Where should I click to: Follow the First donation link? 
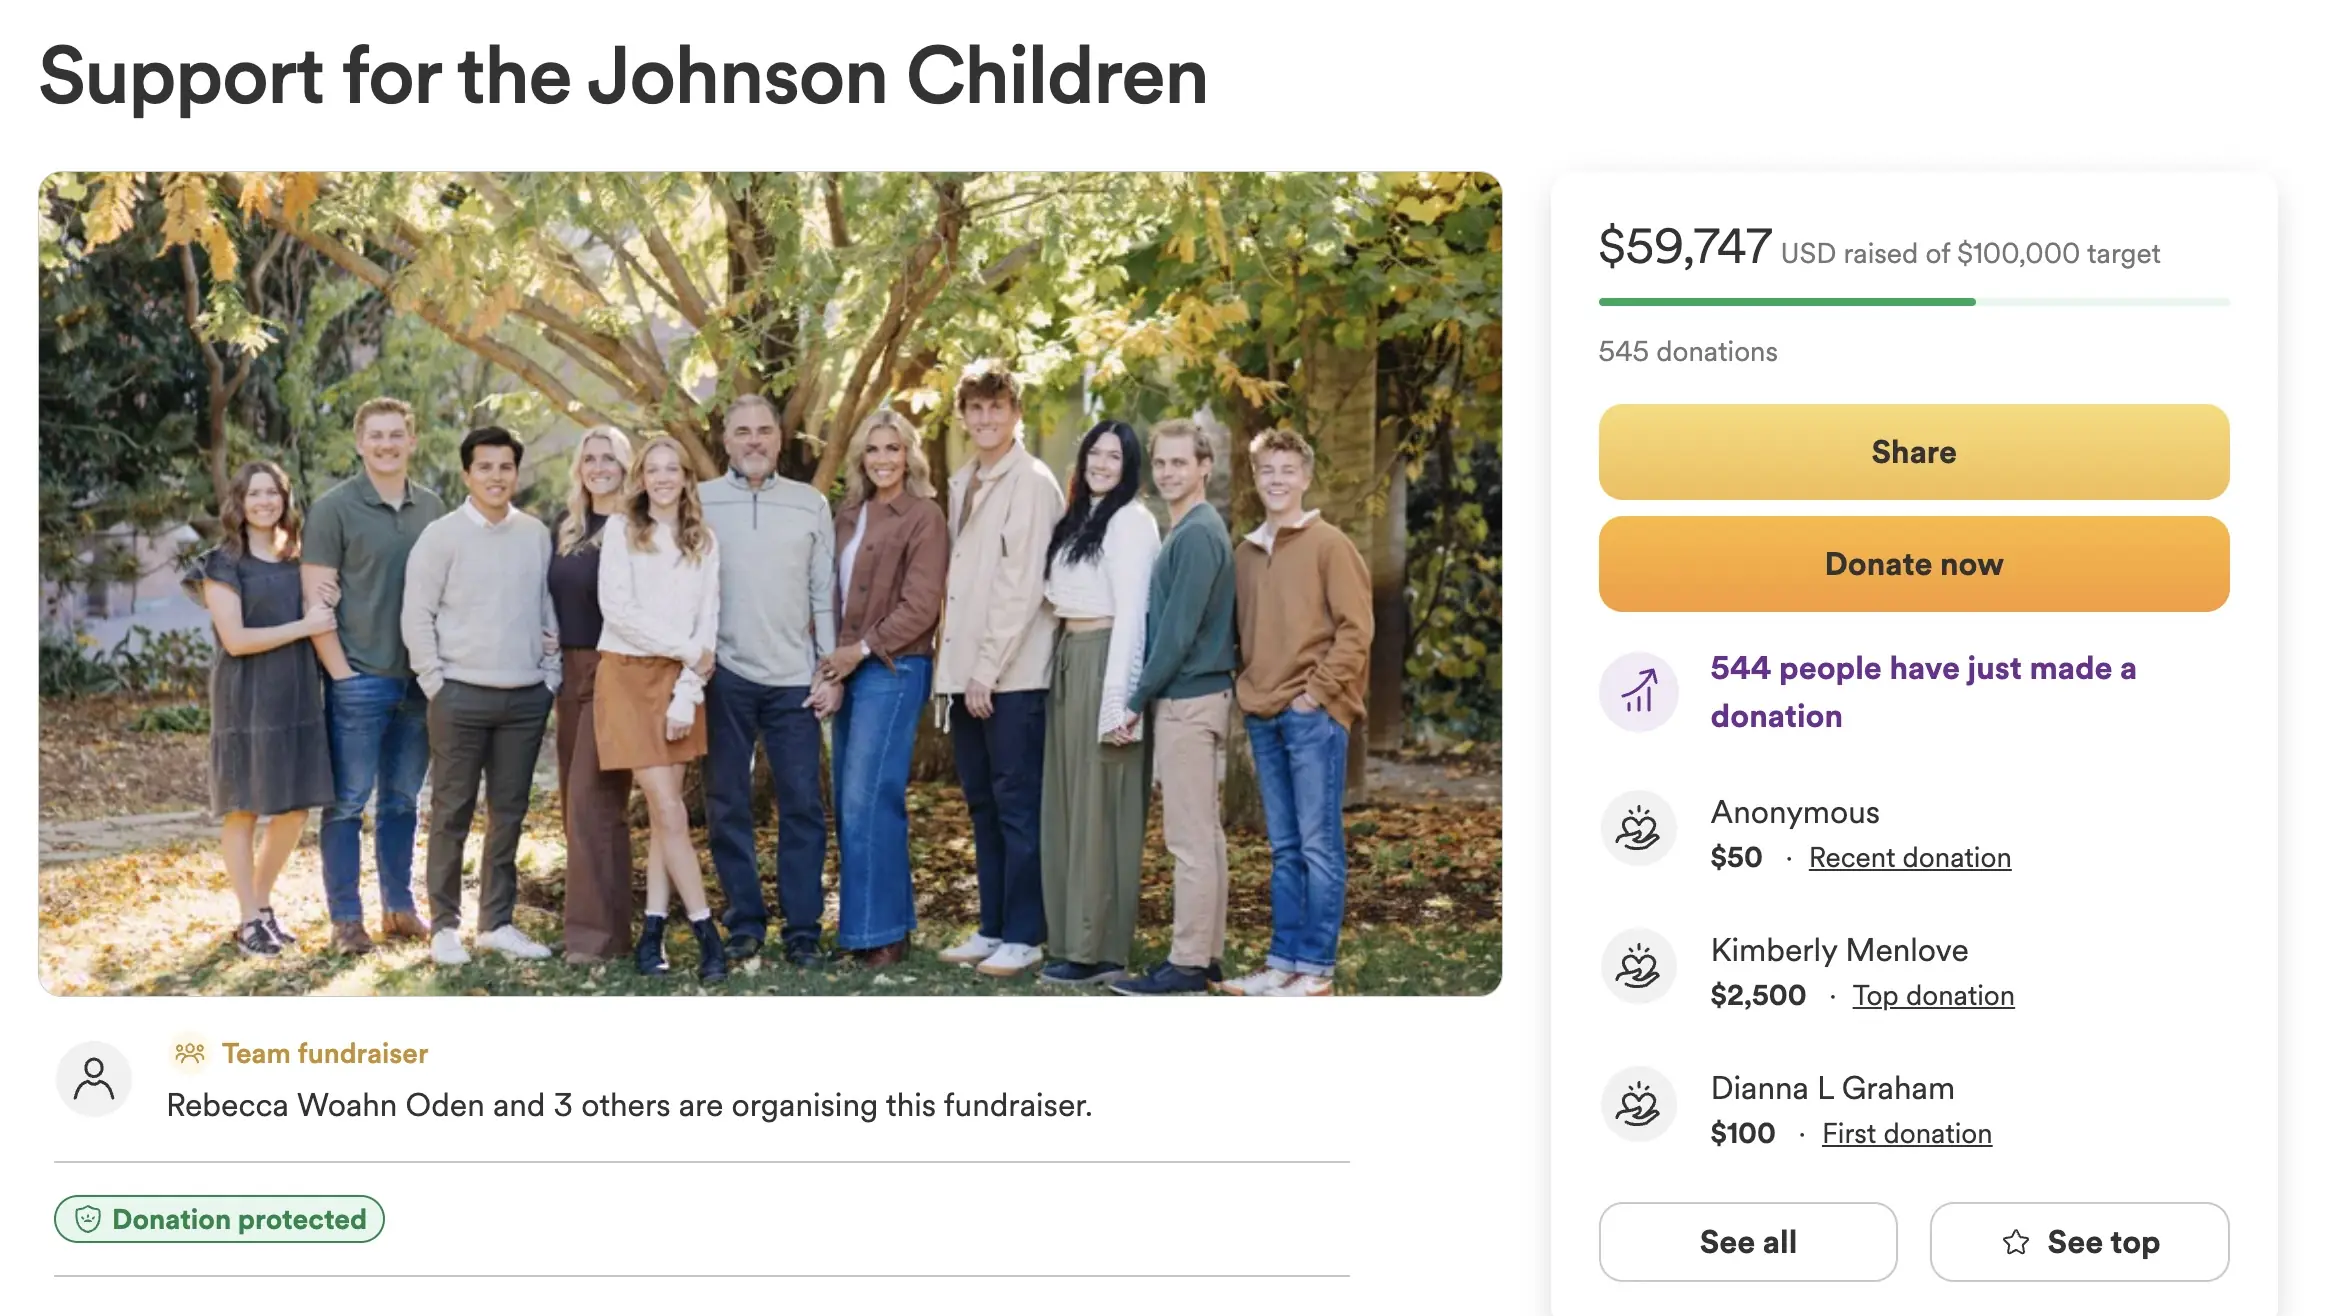(x=1906, y=1134)
